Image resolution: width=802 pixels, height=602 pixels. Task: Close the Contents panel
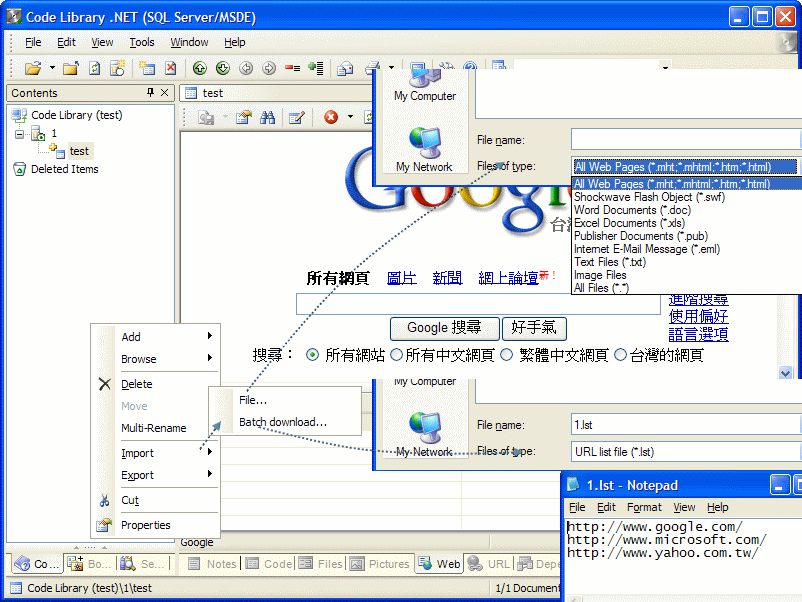pyautogui.click(x=164, y=93)
